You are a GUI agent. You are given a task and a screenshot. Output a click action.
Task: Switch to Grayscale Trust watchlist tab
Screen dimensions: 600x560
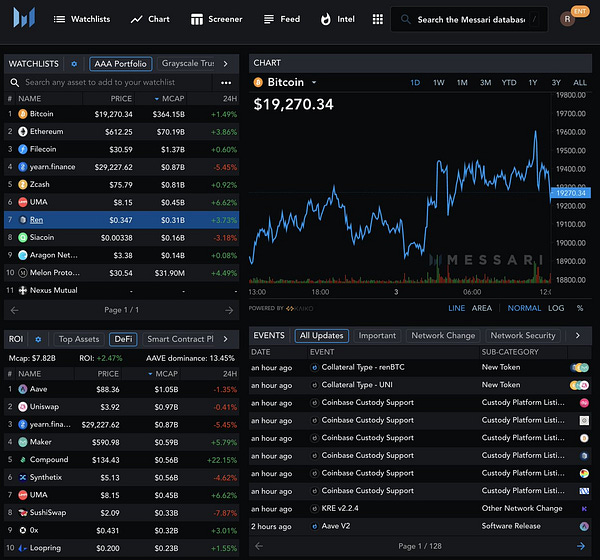[188, 64]
